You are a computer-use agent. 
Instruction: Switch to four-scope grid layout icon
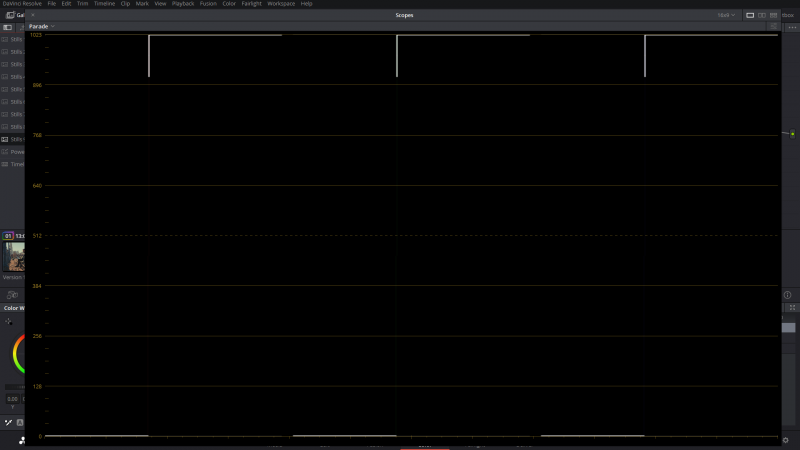point(774,15)
